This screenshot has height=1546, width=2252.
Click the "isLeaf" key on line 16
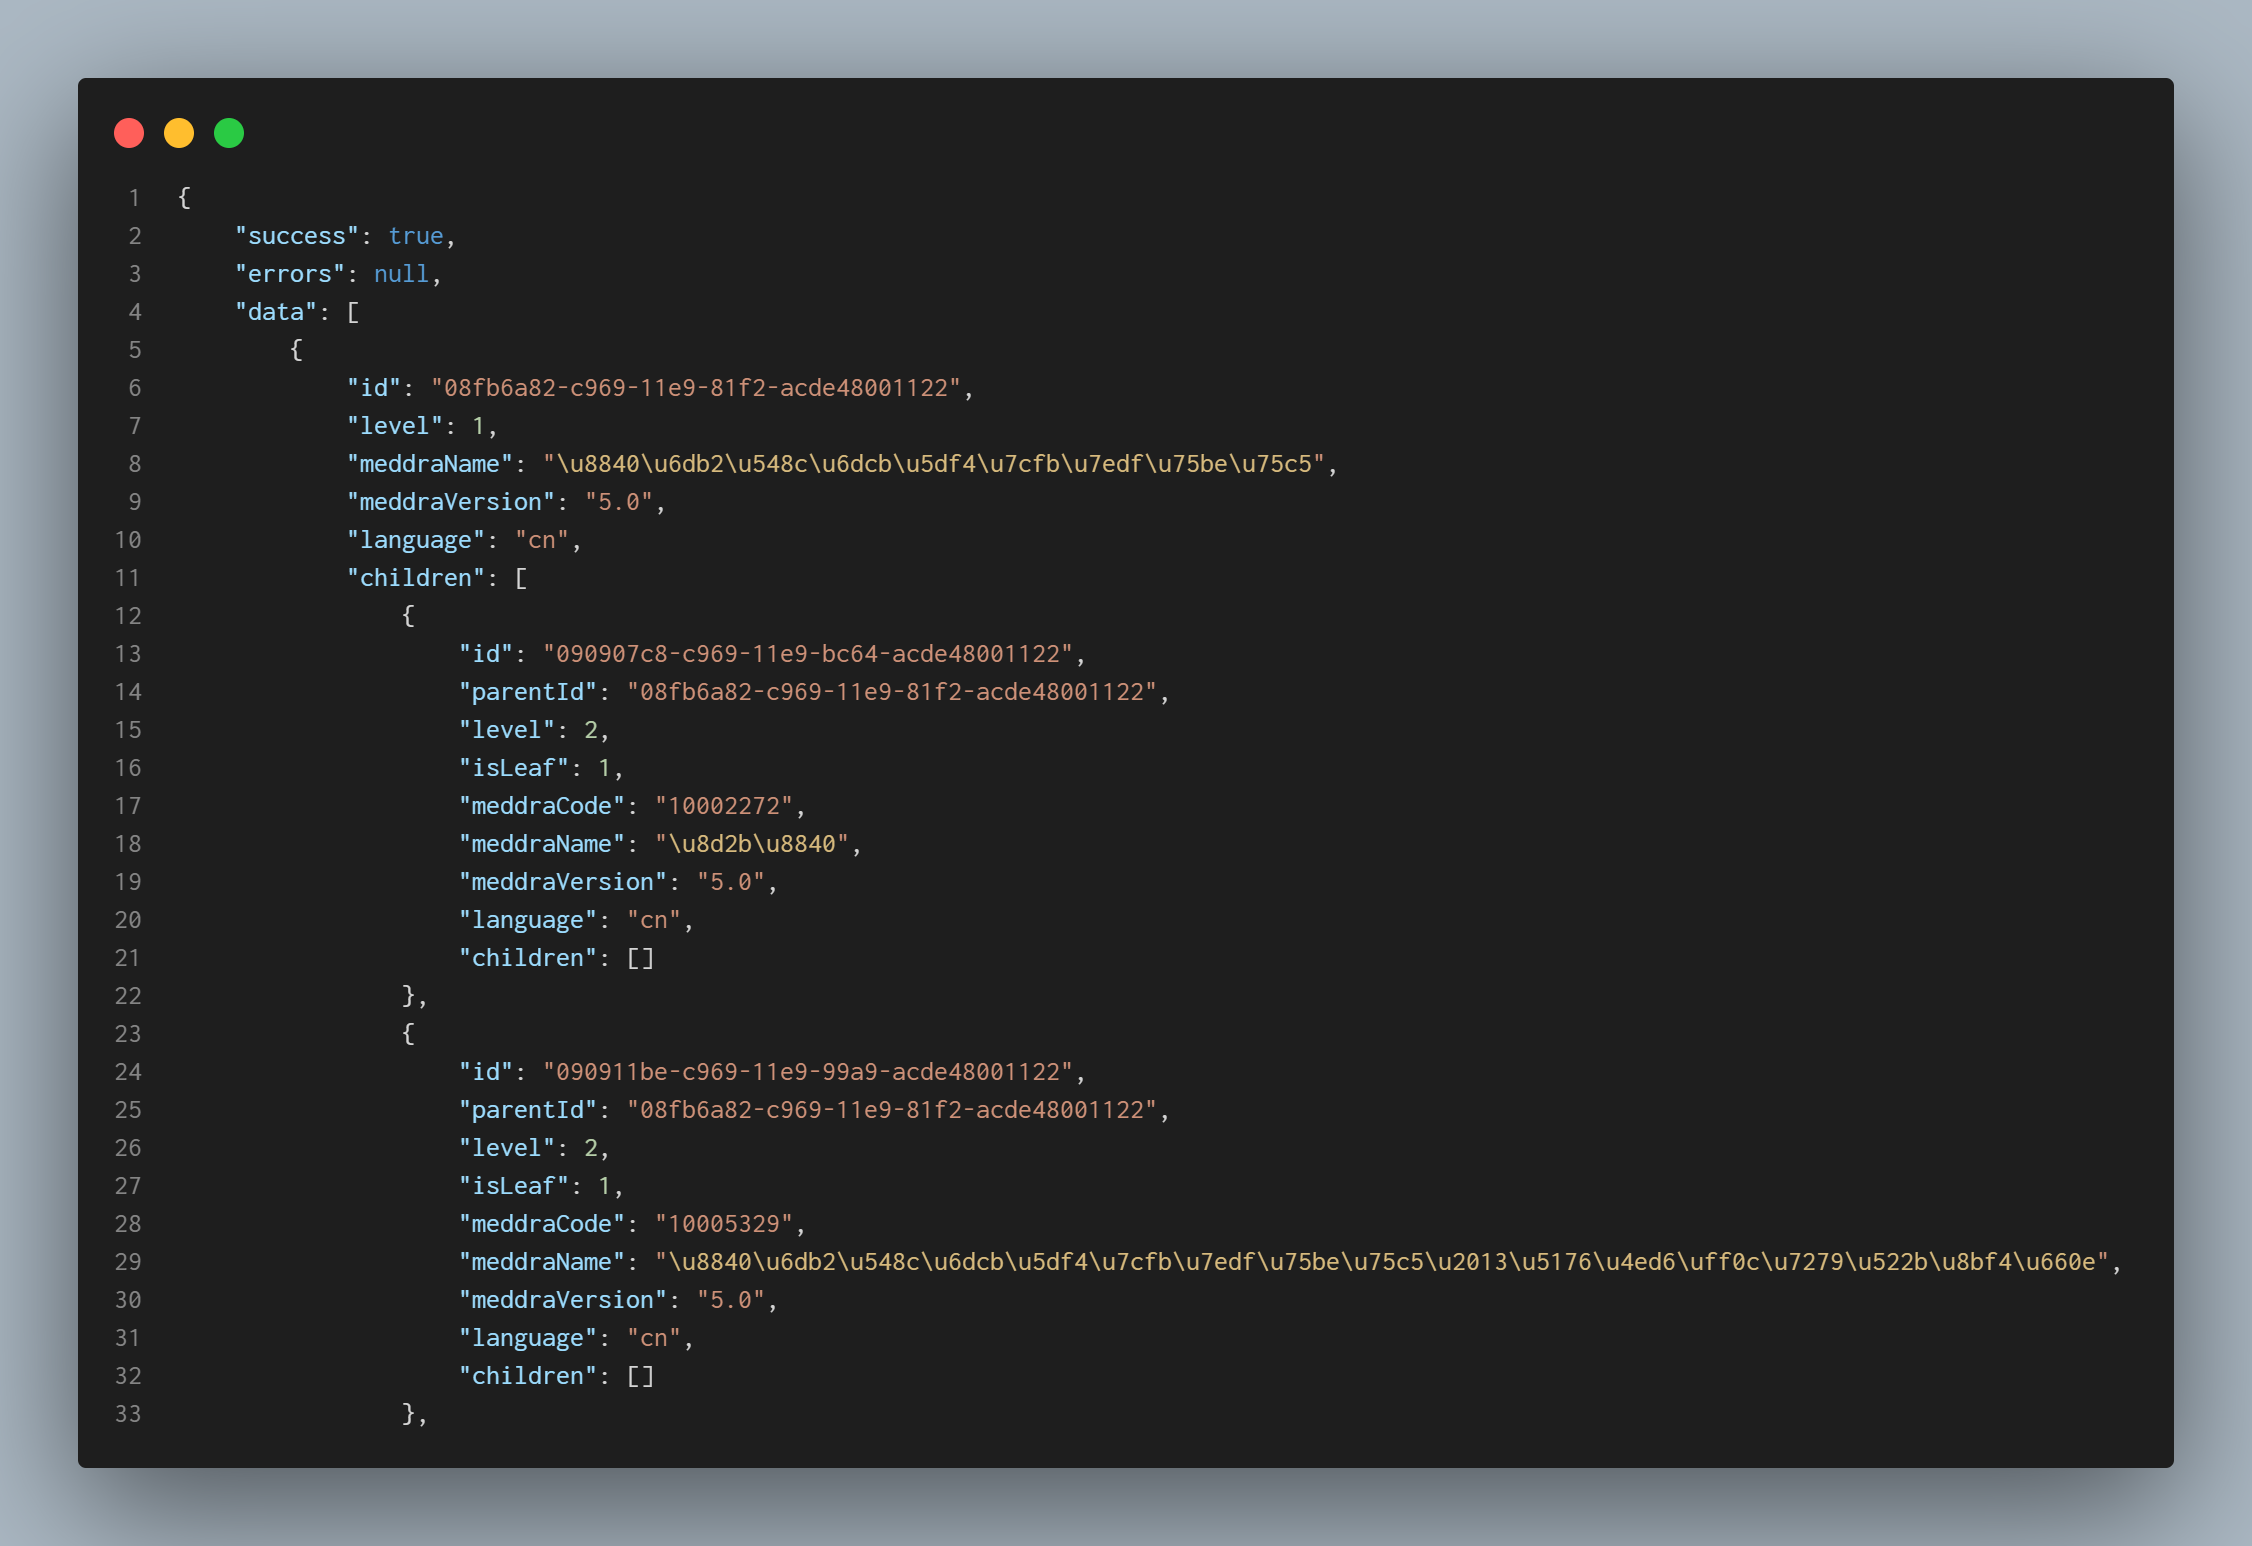click(x=514, y=768)
